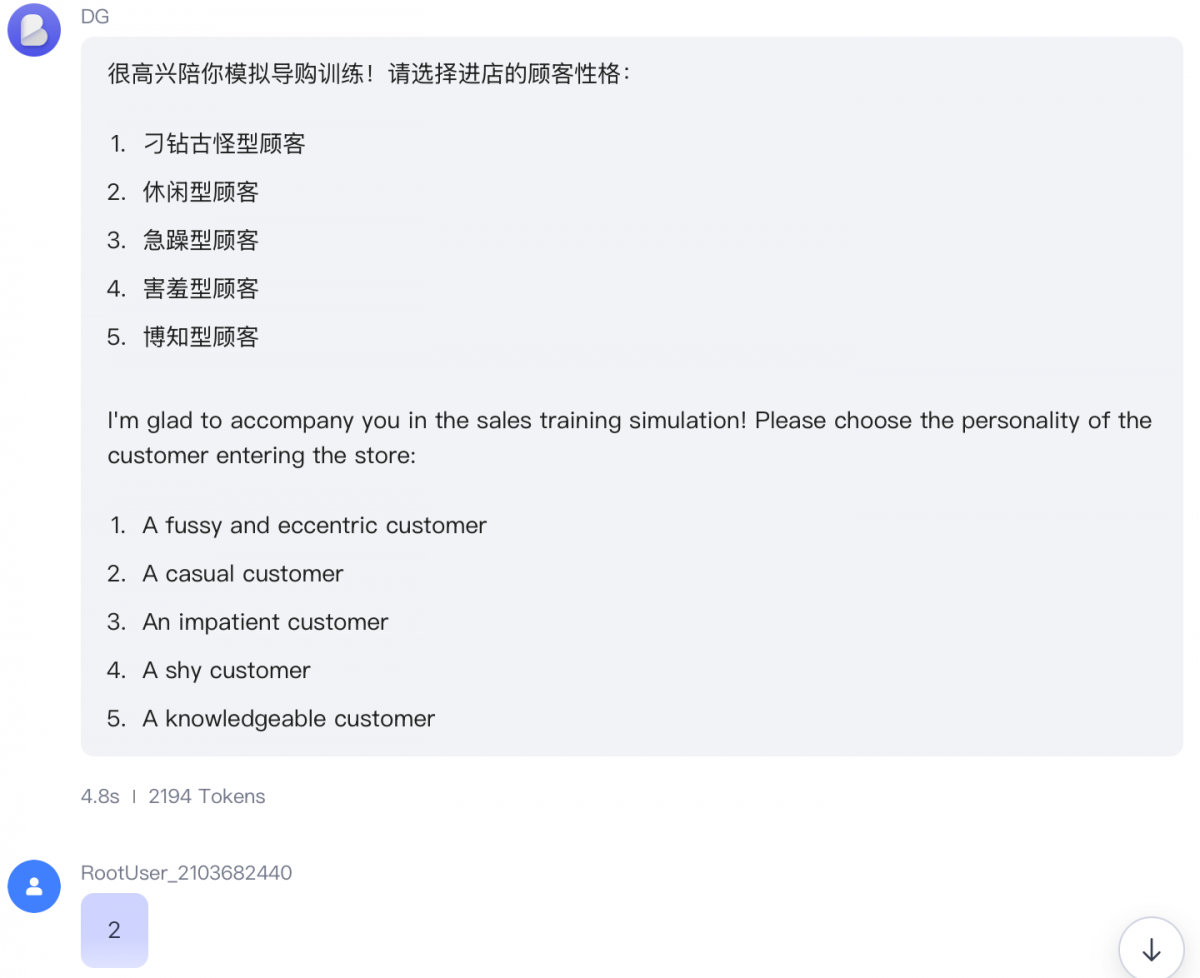
Task: Select option 博知型顾客
Action: point(201,337)
